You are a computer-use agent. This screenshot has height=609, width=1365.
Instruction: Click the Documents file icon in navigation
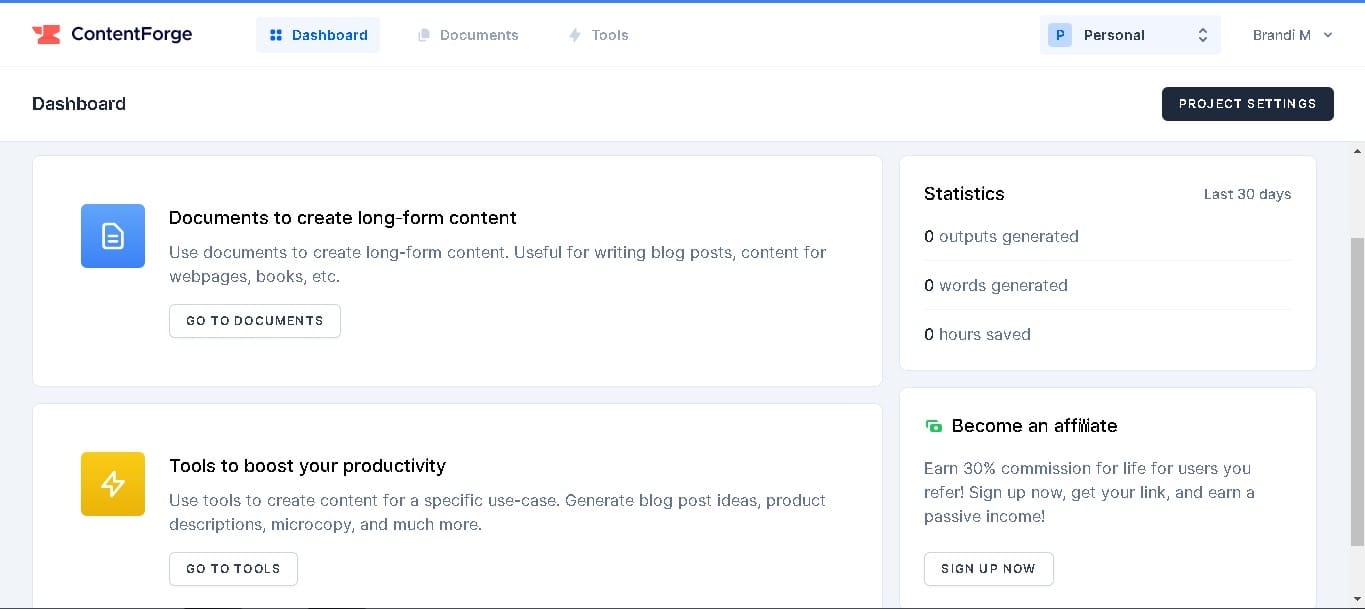(422, 34)
